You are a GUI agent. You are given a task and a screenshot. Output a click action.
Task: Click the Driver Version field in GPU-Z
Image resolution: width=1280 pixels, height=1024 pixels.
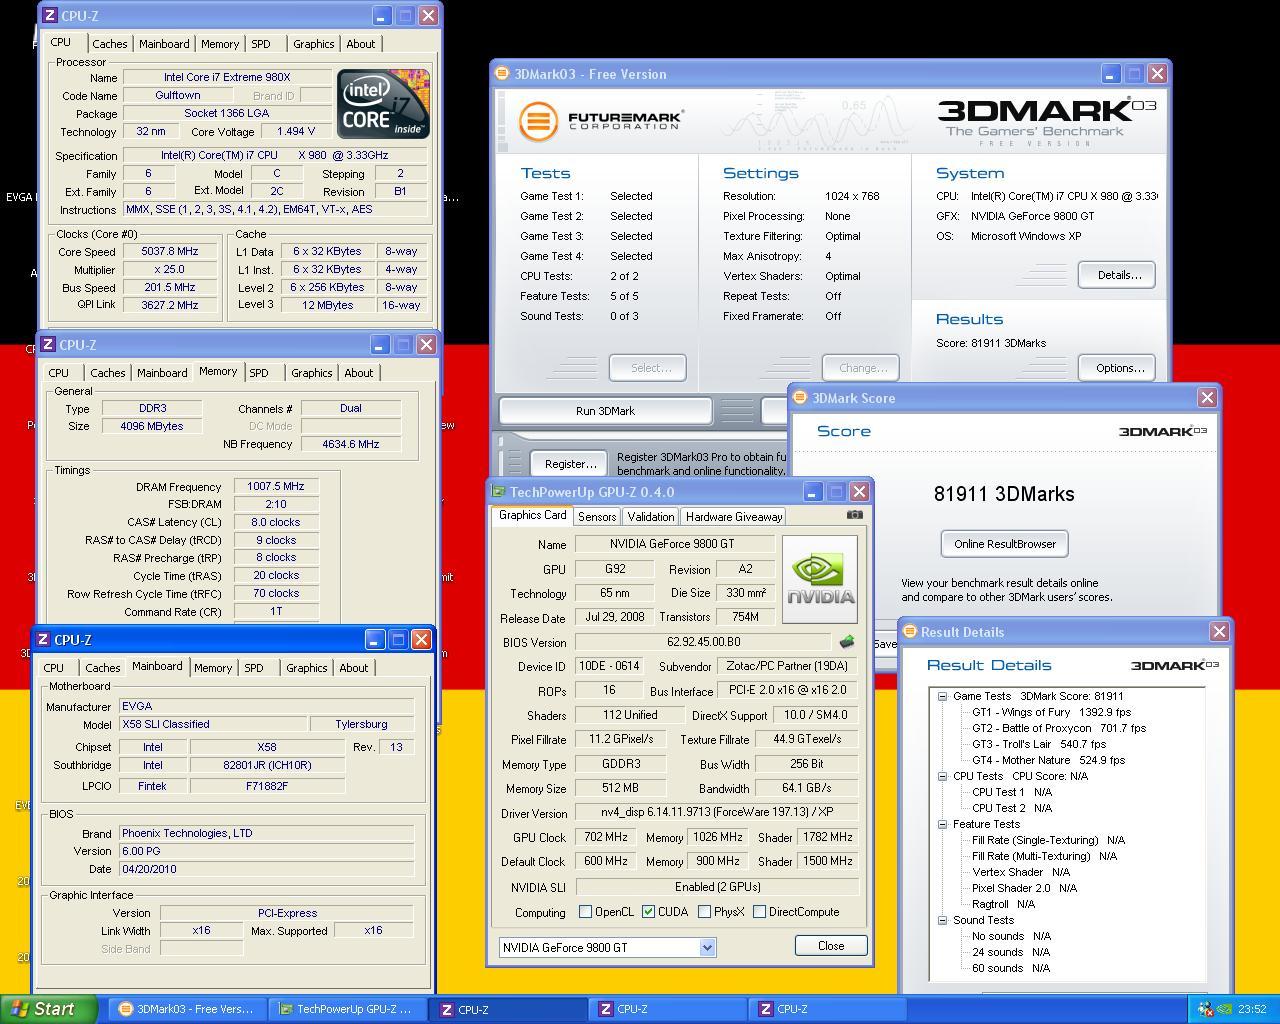click(x=717, y=813)
